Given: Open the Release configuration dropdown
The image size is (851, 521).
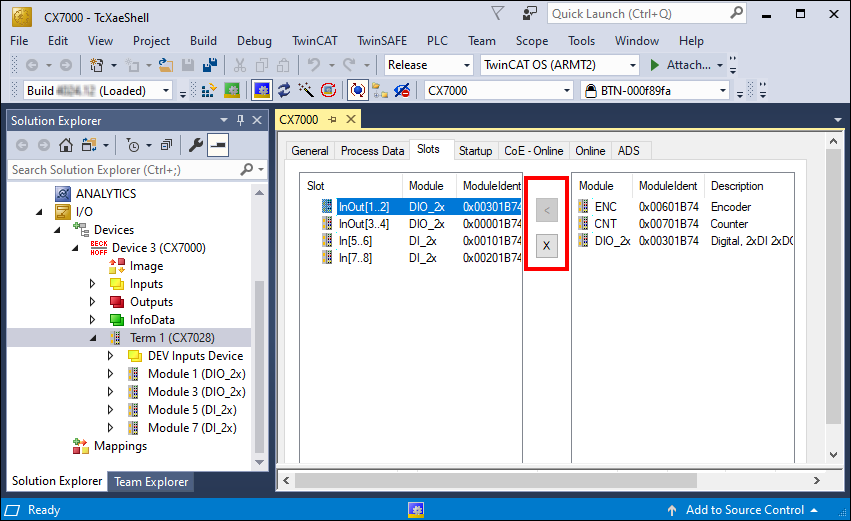Looking at the screenshot, I should pos(467,65).
